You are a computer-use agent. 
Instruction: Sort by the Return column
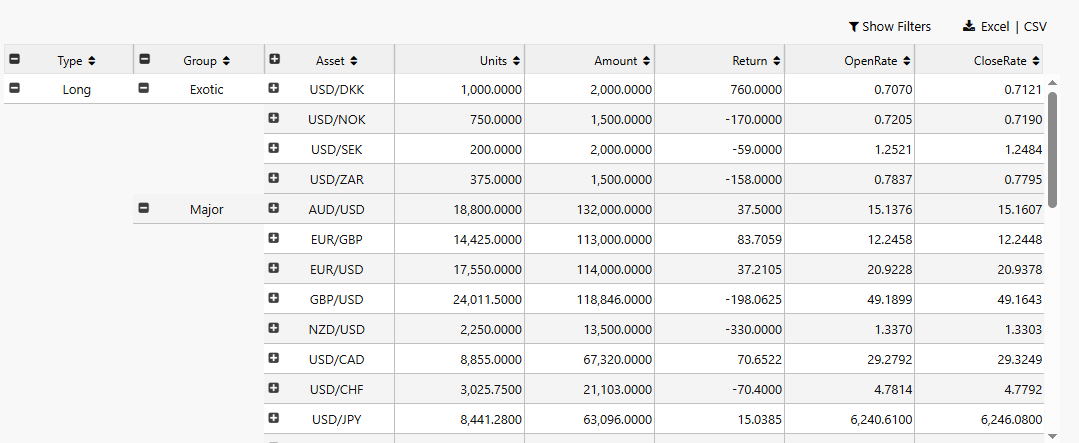click(x=756, y=61)
